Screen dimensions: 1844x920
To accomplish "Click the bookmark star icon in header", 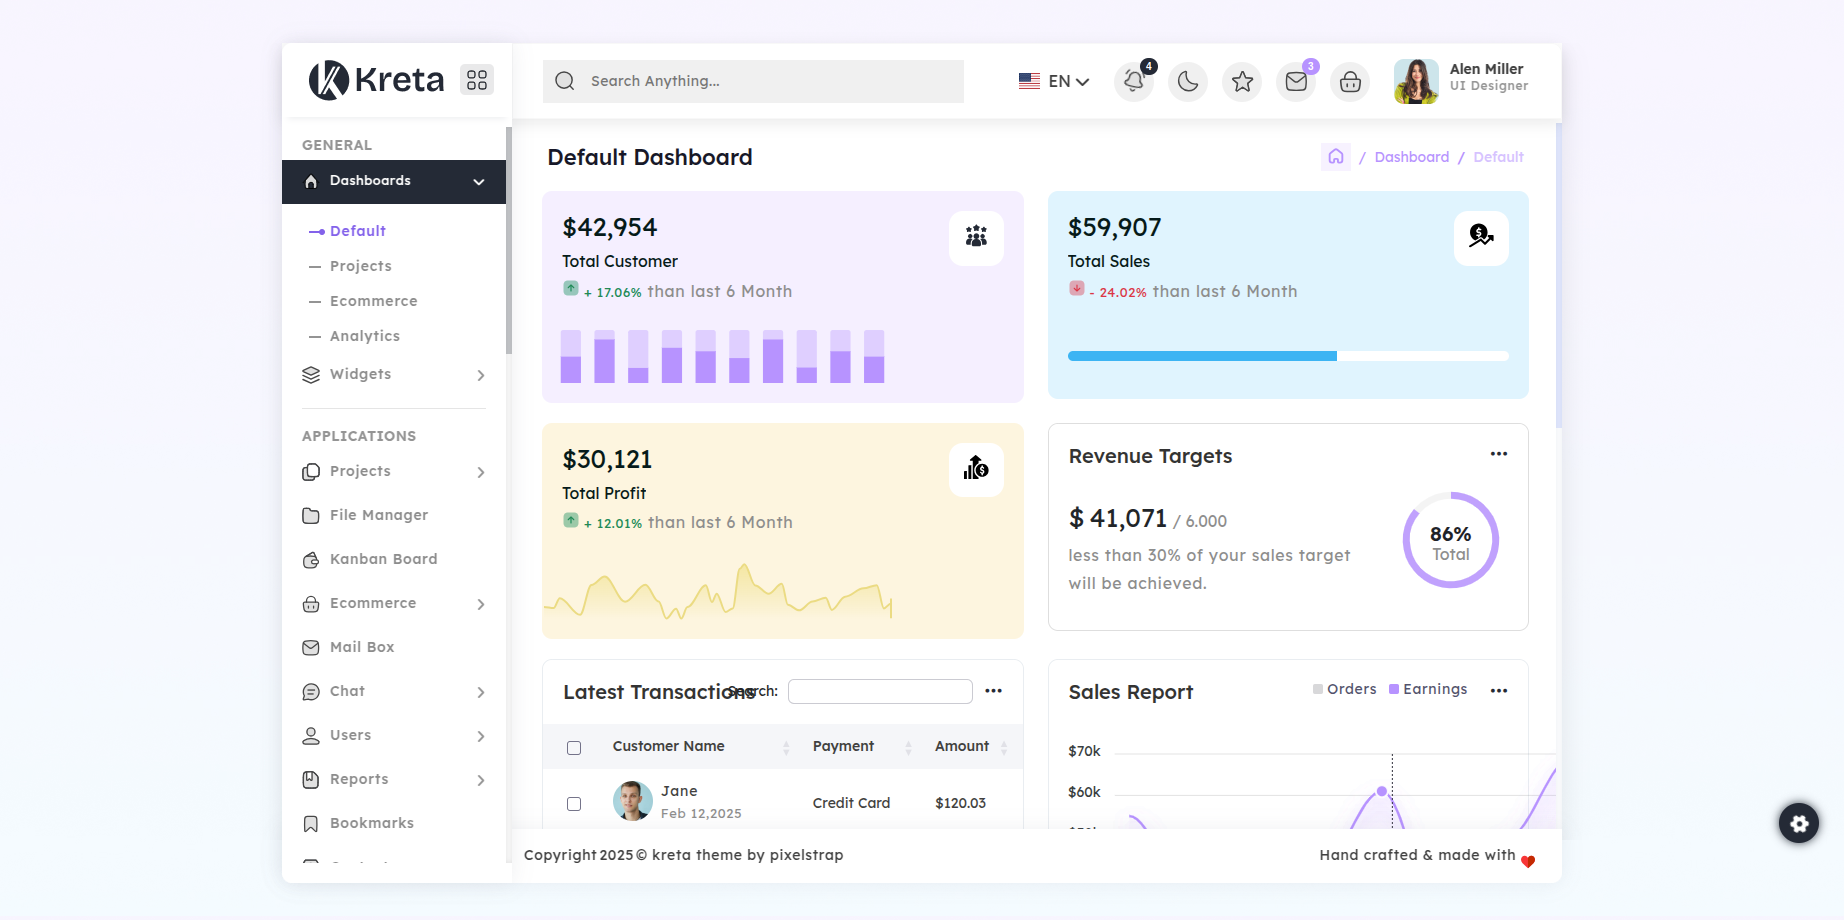I will pyautogui.click(x=1242, y=82).
